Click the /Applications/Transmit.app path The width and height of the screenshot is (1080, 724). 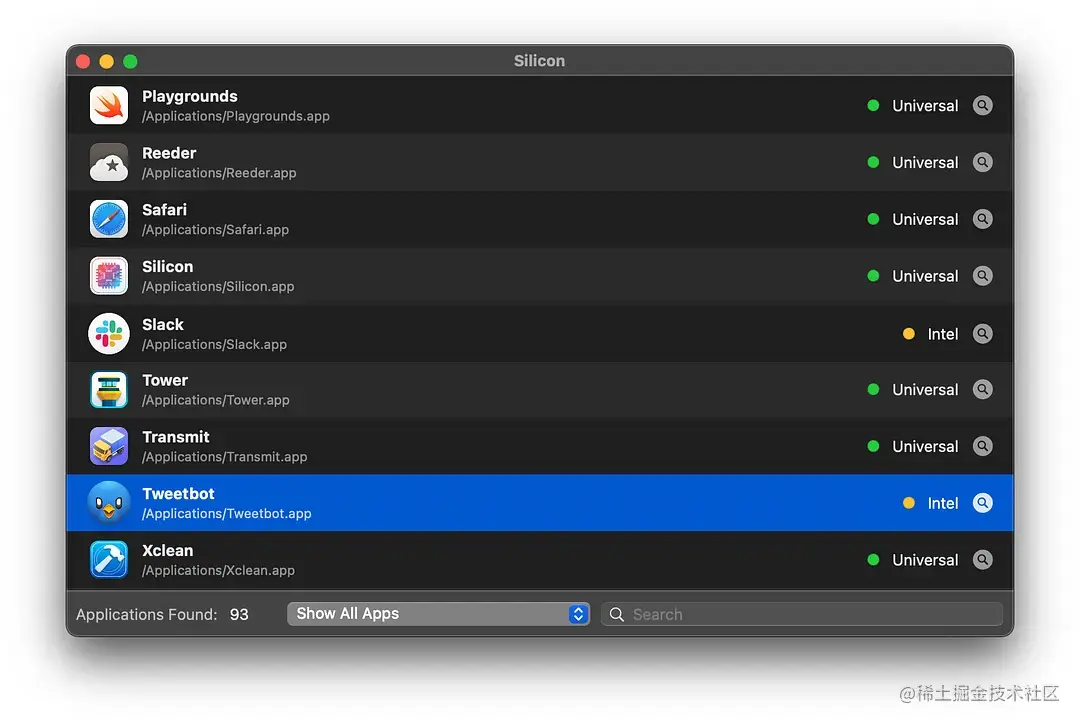225,456
